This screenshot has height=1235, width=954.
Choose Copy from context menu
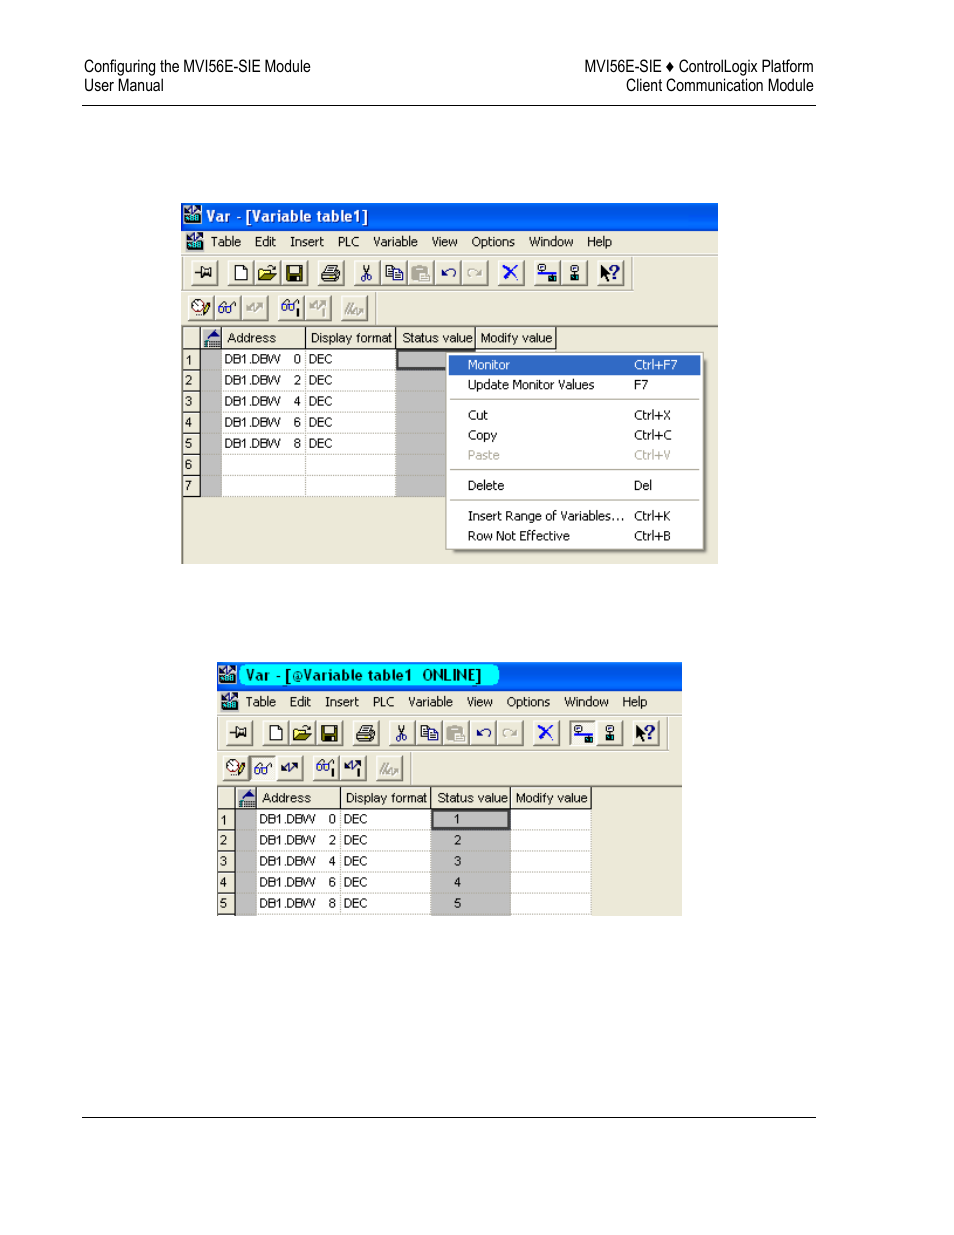[x=574, y=435]
